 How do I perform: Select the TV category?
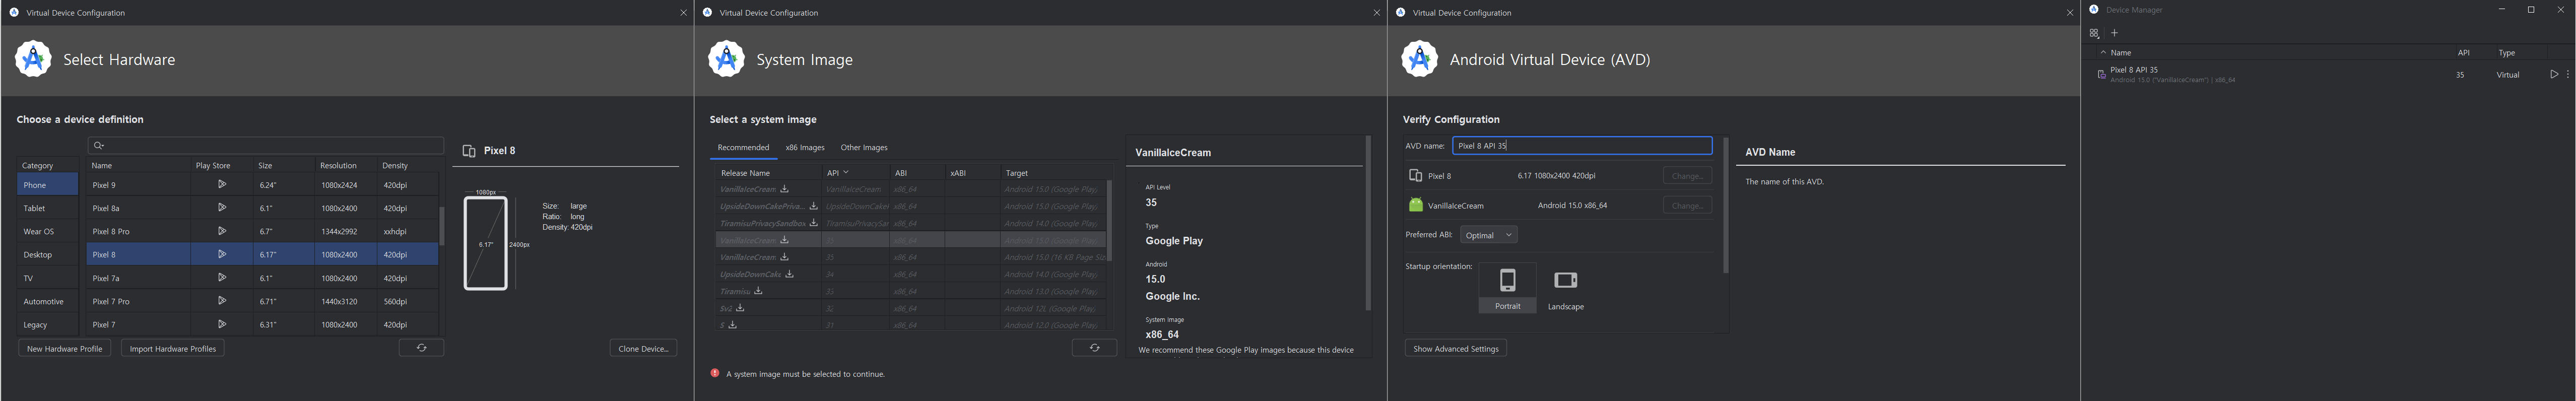[48, 278]
